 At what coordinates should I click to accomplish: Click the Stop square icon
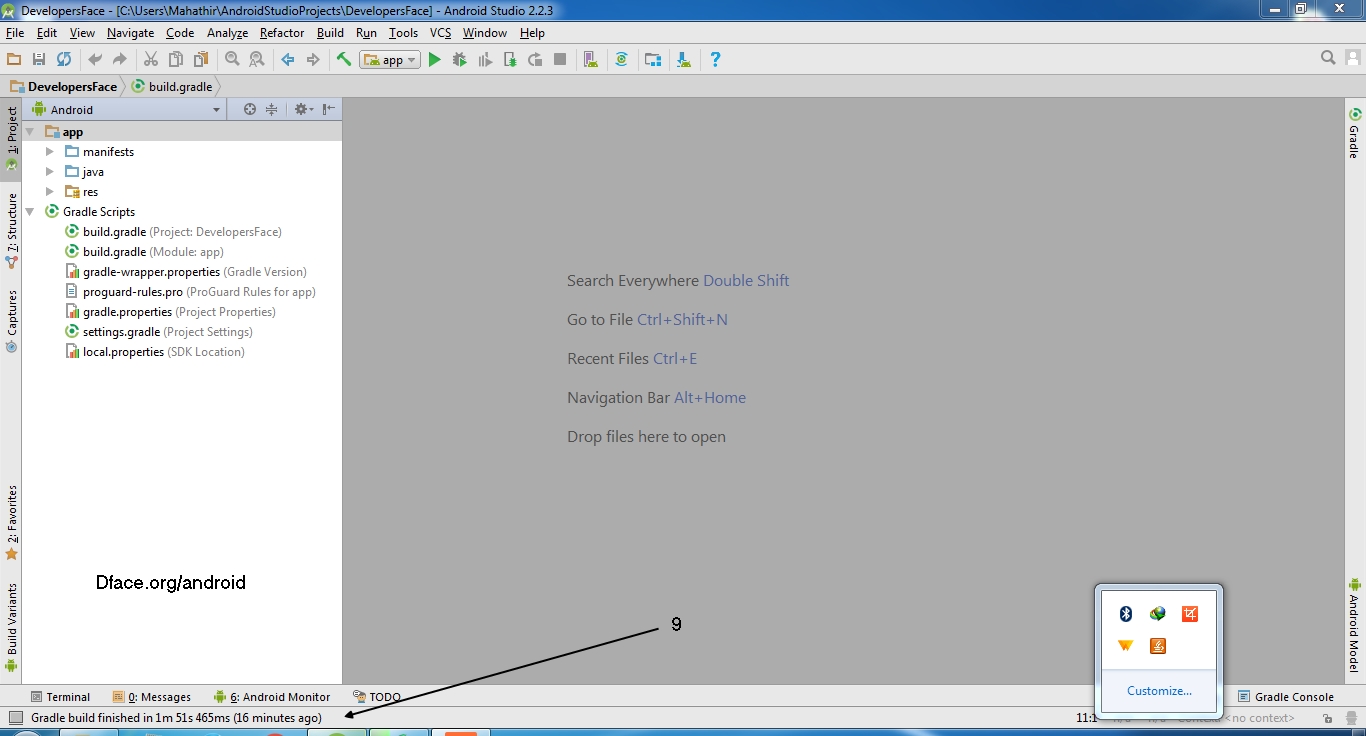tap(560, 60)
